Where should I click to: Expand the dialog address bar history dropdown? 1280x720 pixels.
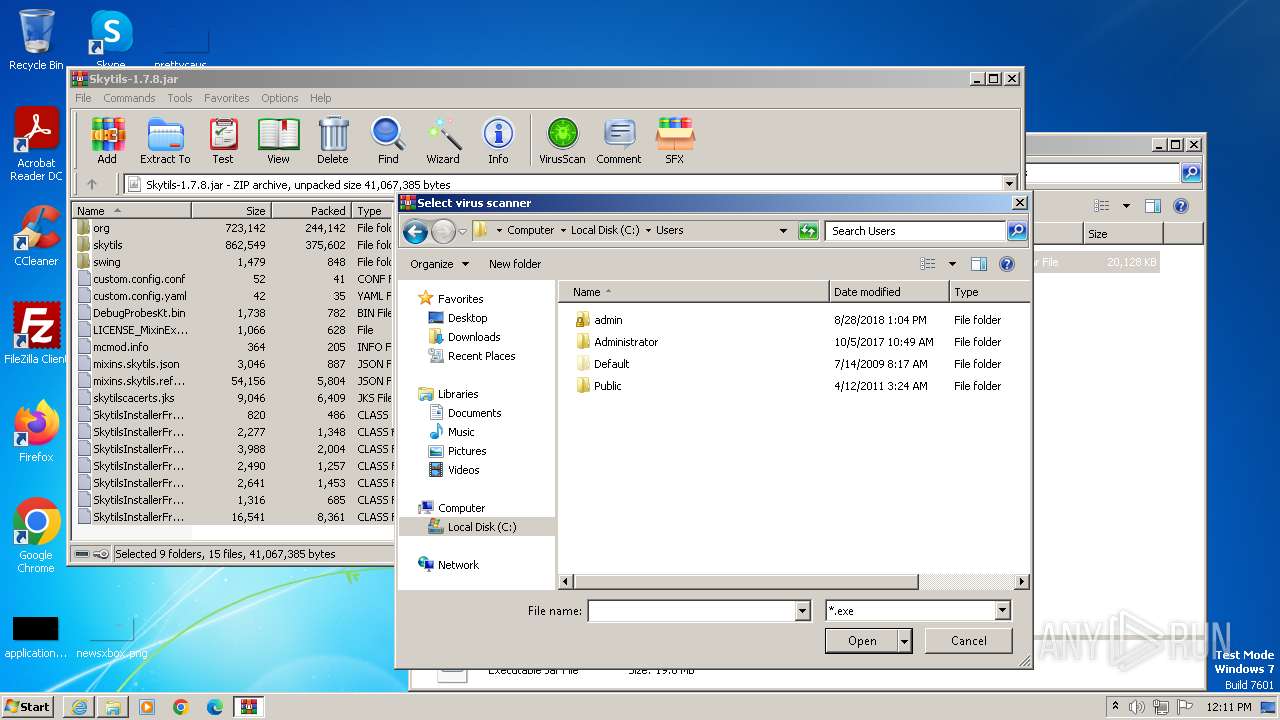(x=783, y=231)
